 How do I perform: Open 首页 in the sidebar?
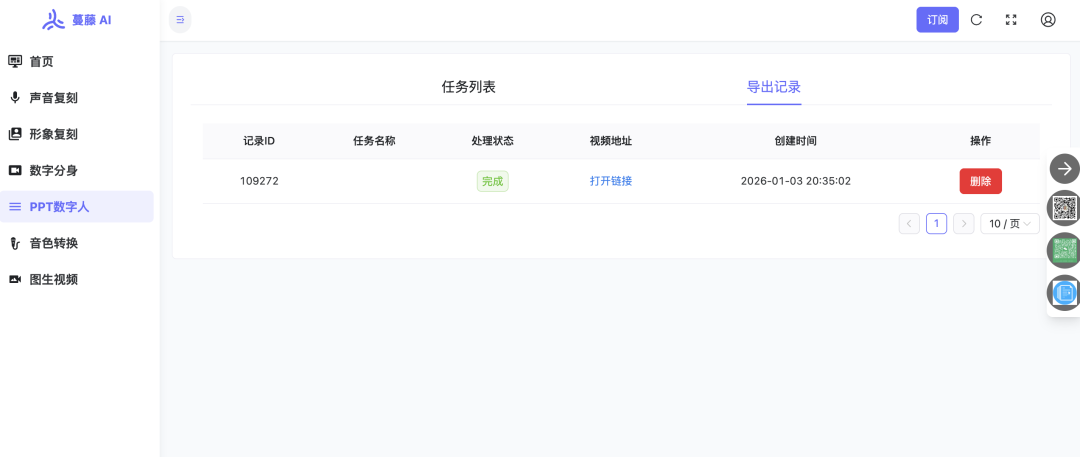(76, 61)
